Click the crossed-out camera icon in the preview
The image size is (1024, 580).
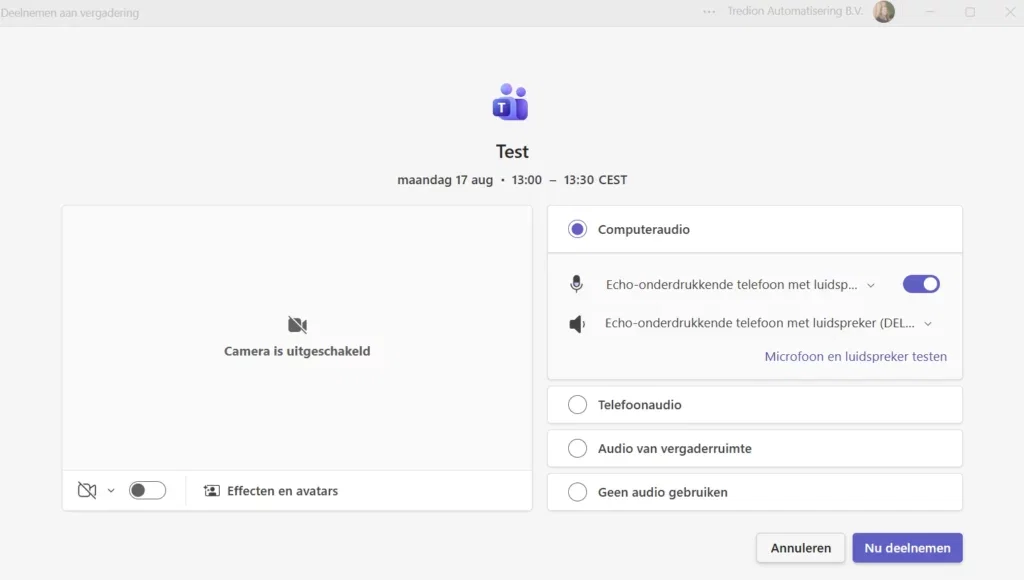point(297,325)
